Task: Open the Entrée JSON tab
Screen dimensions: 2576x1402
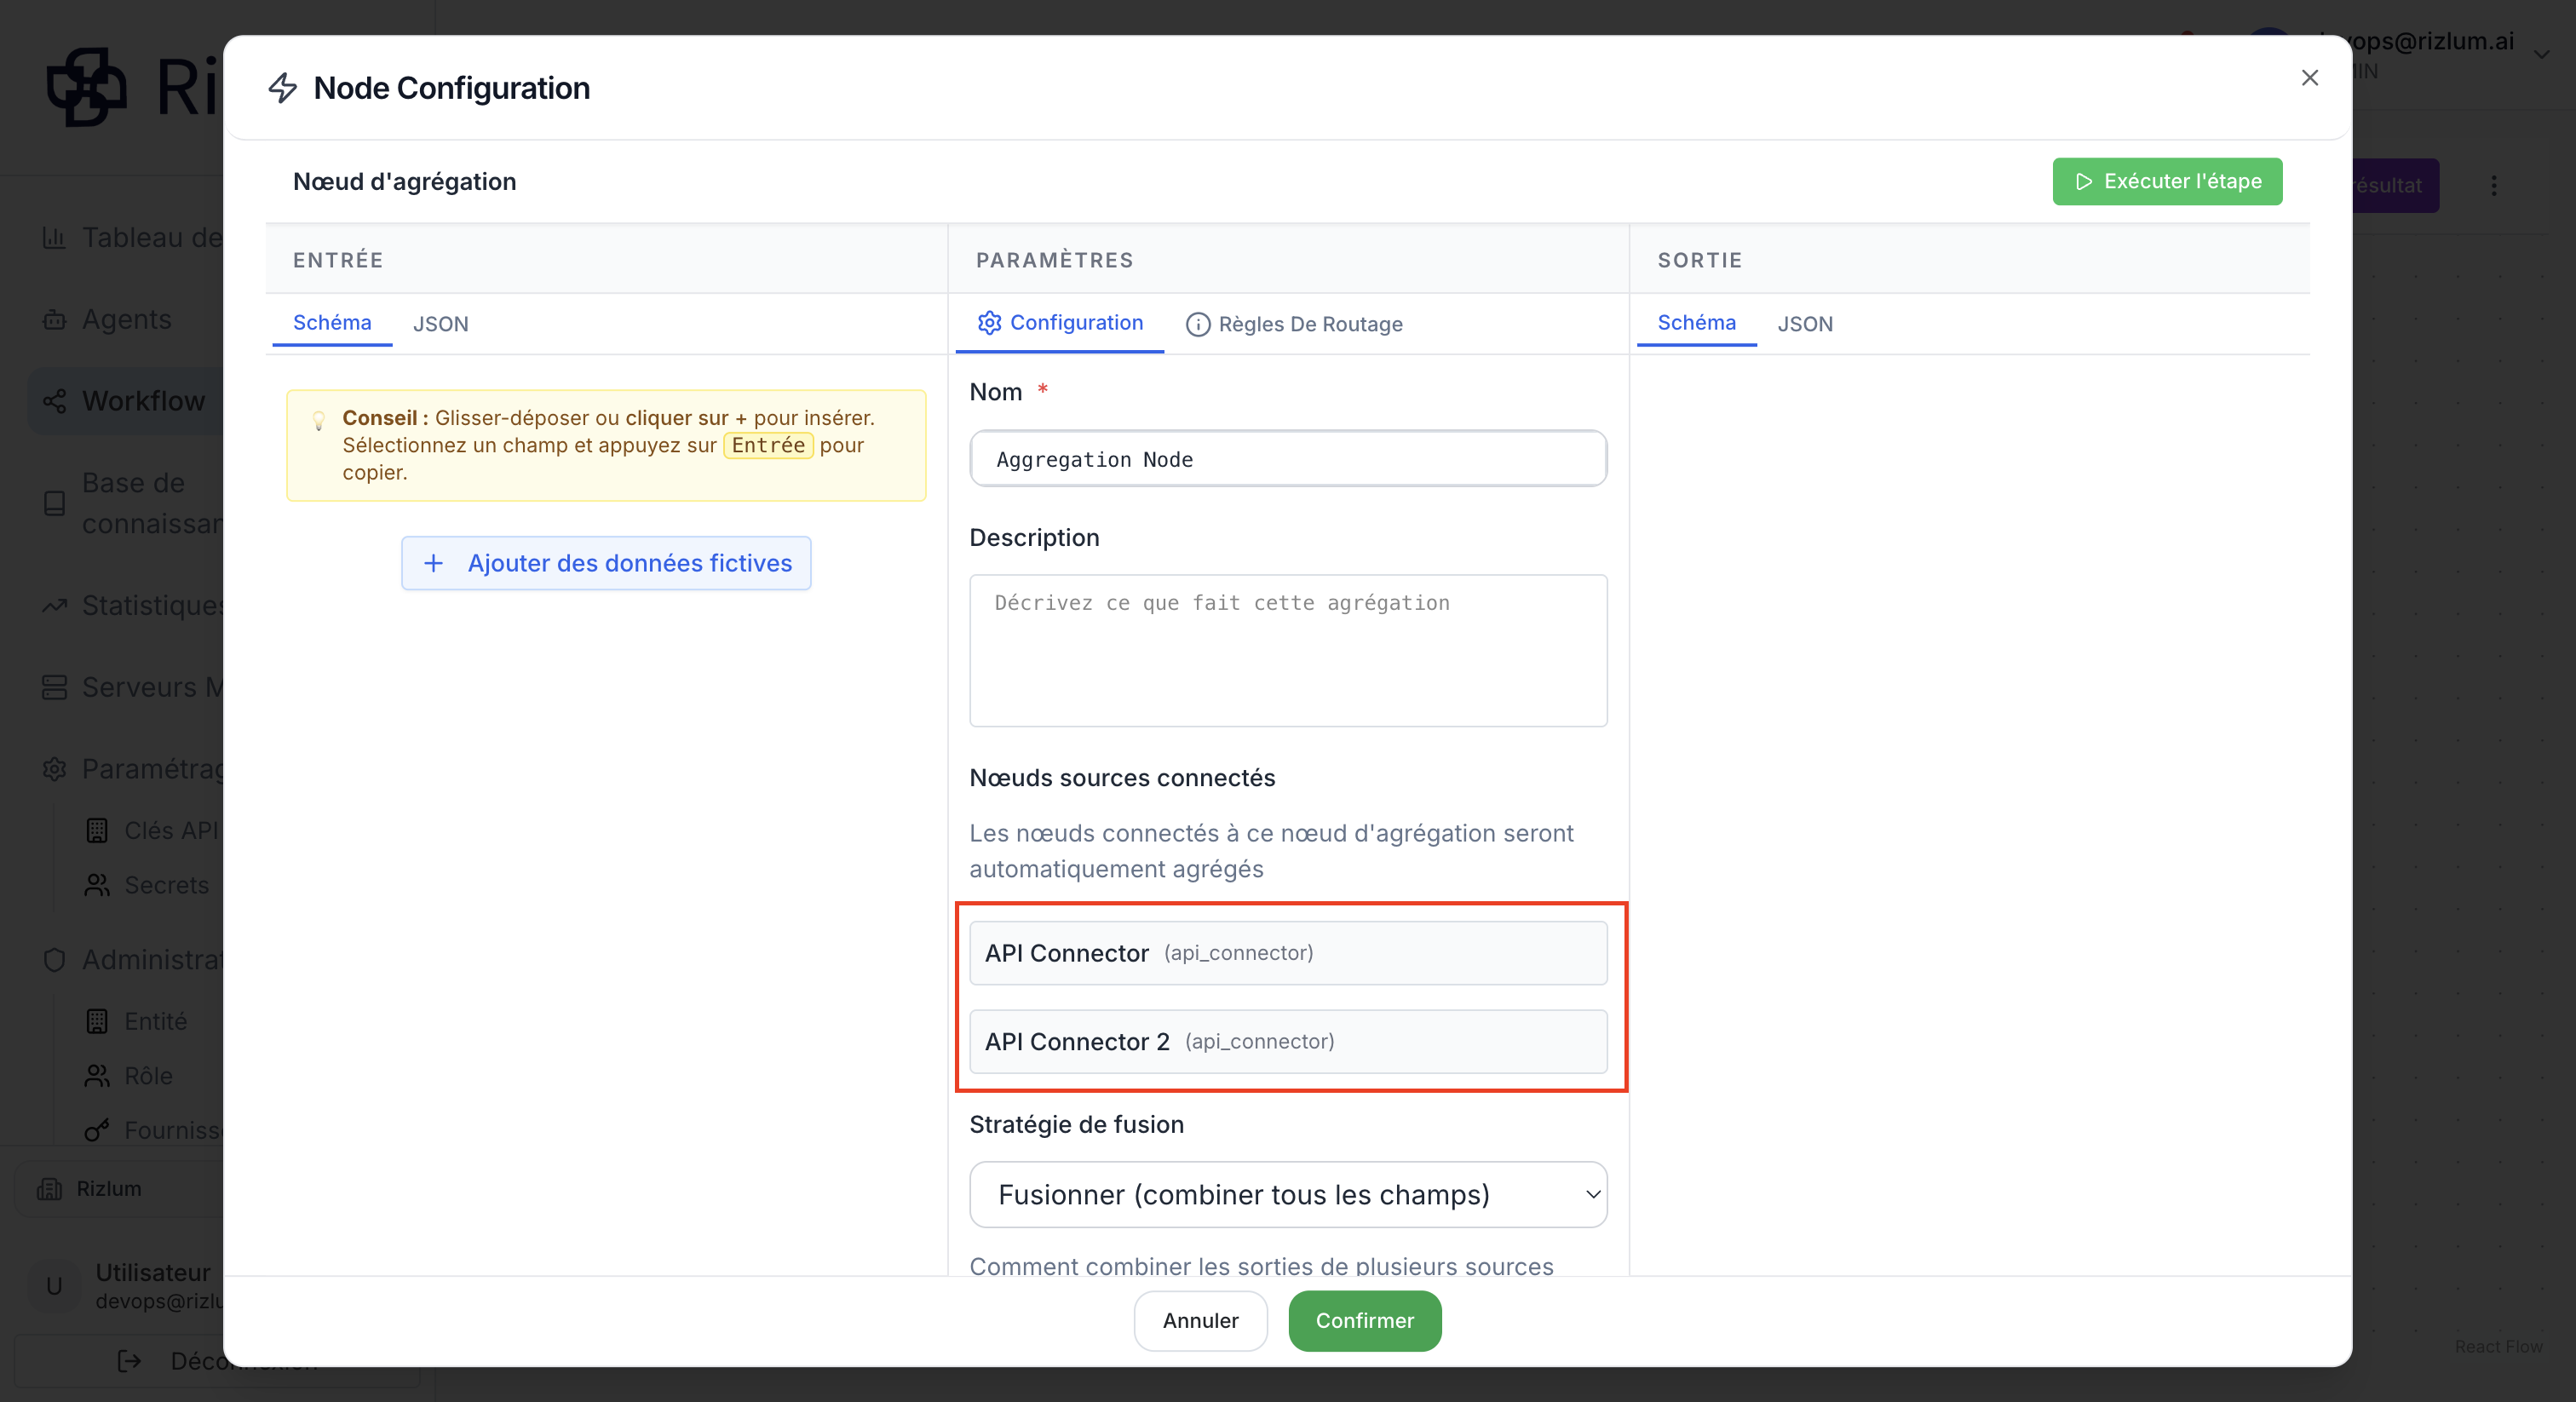Action: coord(441,324)
